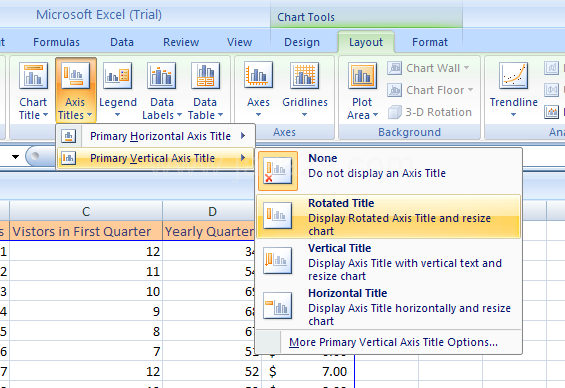Click the Primary Horizontal Axis Title icon
Image resolution: width=565 pixels, height=388 pixels.
point(68,136)
